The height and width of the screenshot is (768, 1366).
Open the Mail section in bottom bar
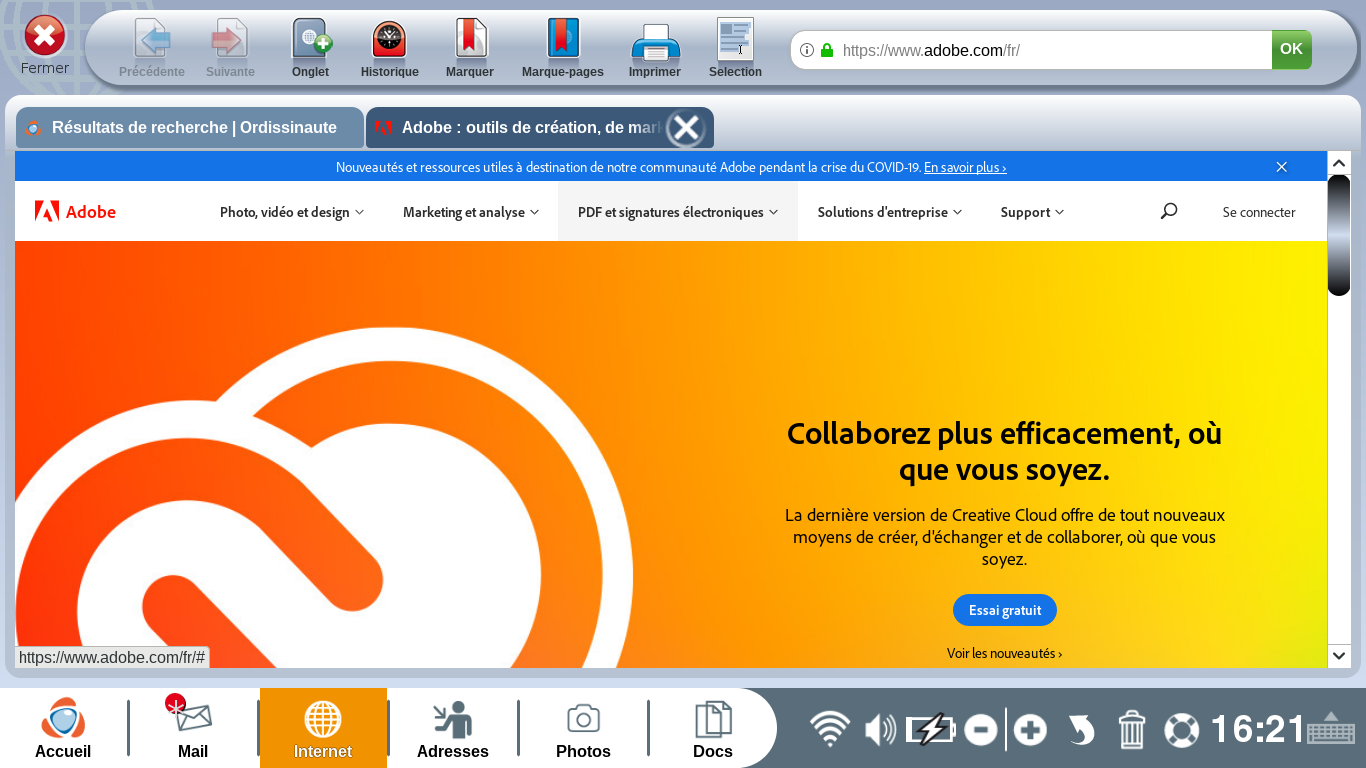point(193,728)
